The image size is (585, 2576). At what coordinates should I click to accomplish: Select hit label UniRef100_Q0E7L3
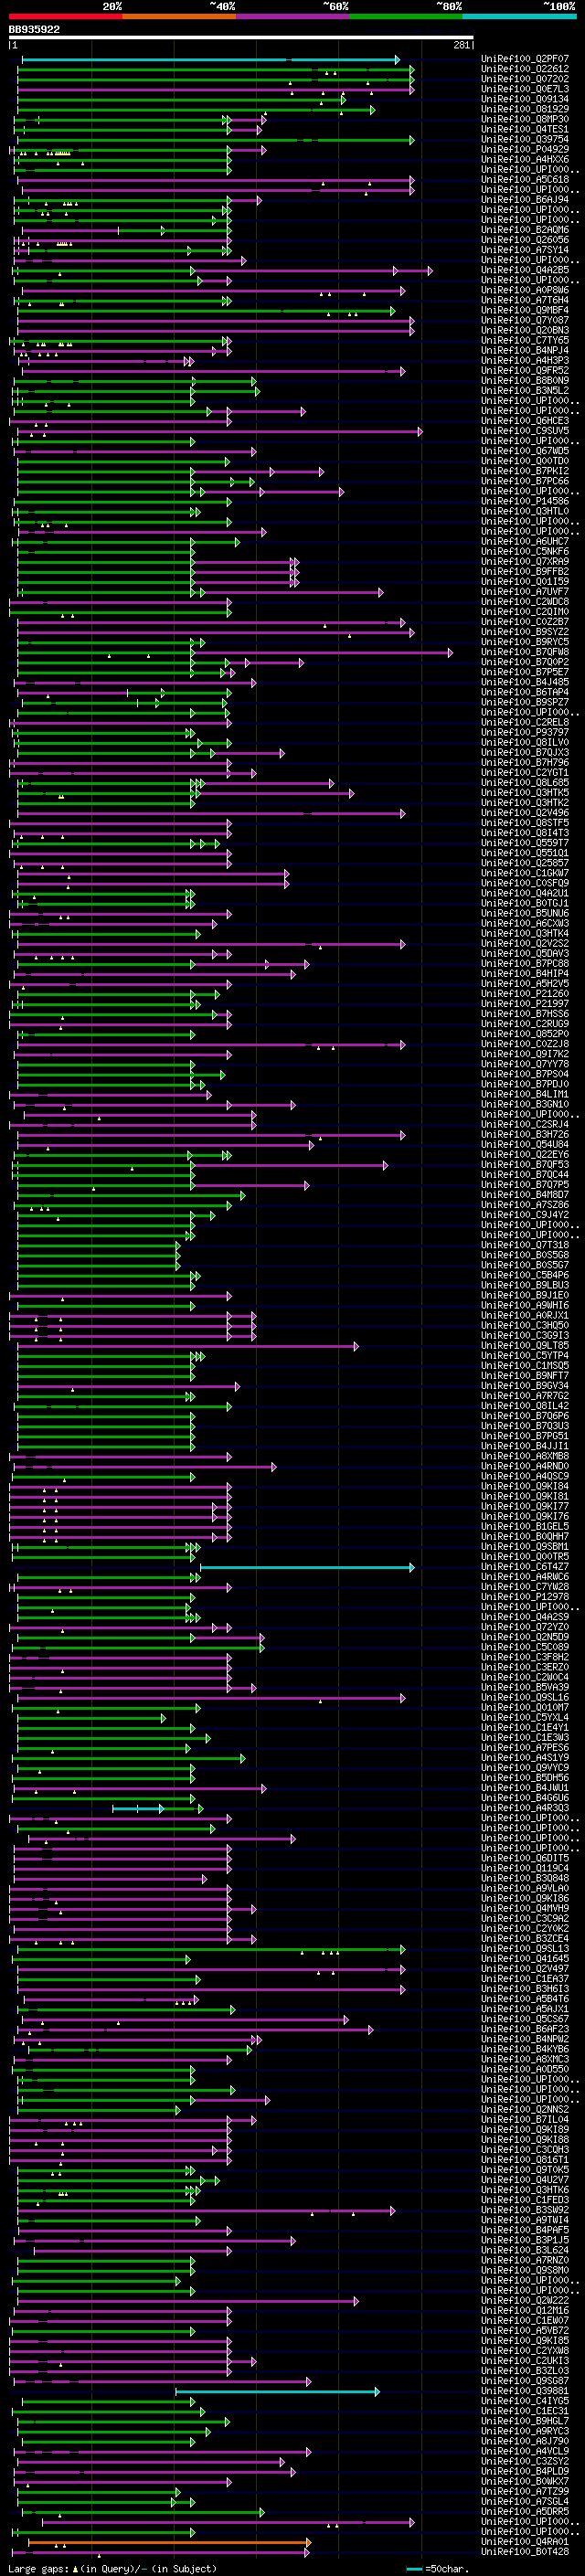pos(525,89)
